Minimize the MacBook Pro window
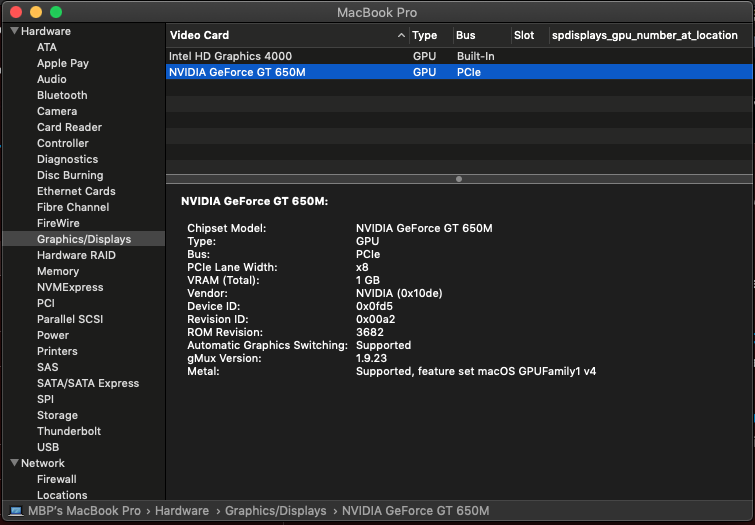Image resolution: width=755 pixels, height=525 pixels. coord(36,12)
